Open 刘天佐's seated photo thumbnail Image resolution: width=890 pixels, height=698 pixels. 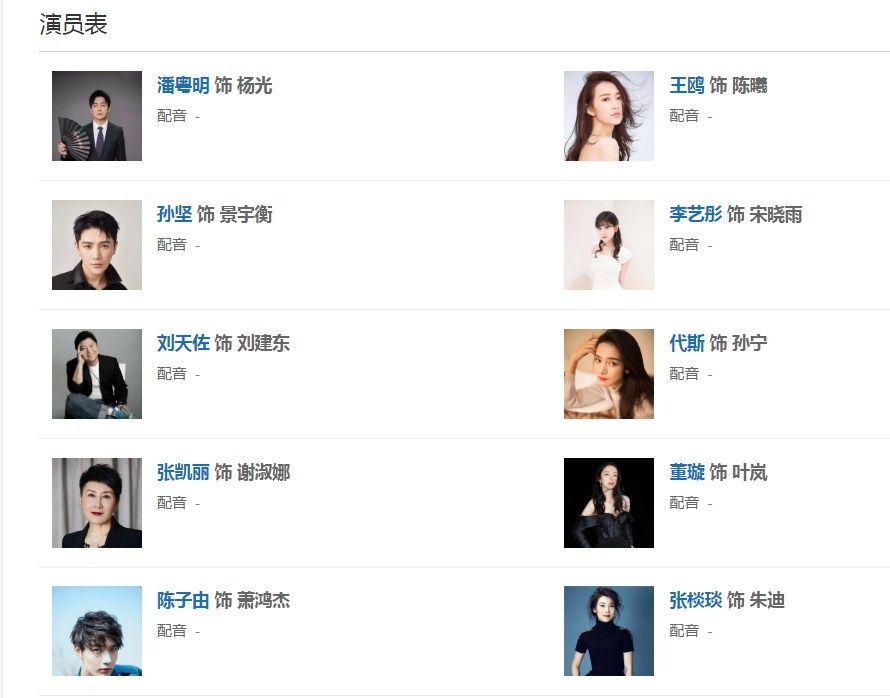97,374
